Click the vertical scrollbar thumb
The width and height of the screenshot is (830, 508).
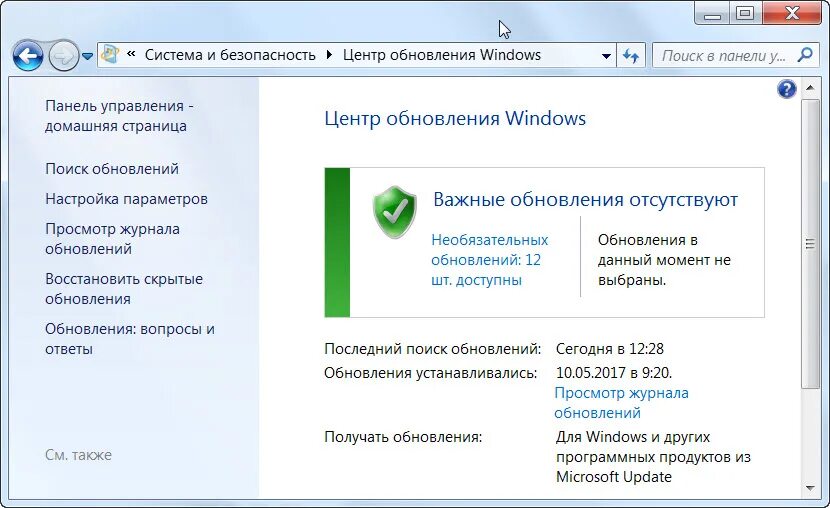[x=809, y=243]
